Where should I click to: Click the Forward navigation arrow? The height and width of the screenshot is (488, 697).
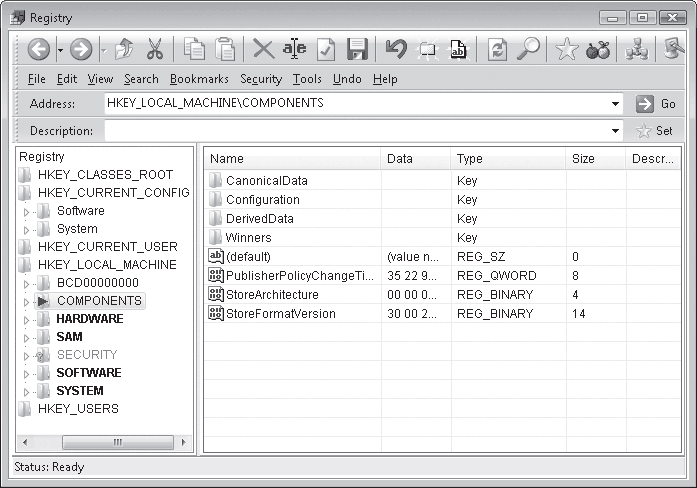tap(81, 48)
